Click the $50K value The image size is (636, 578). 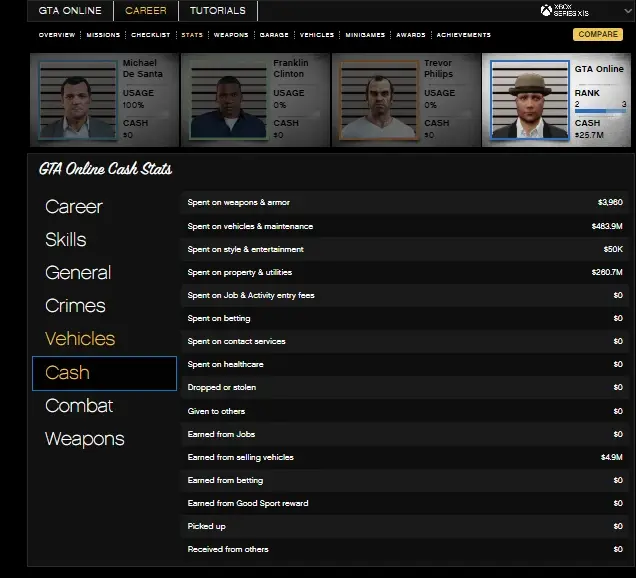[613, 249]
